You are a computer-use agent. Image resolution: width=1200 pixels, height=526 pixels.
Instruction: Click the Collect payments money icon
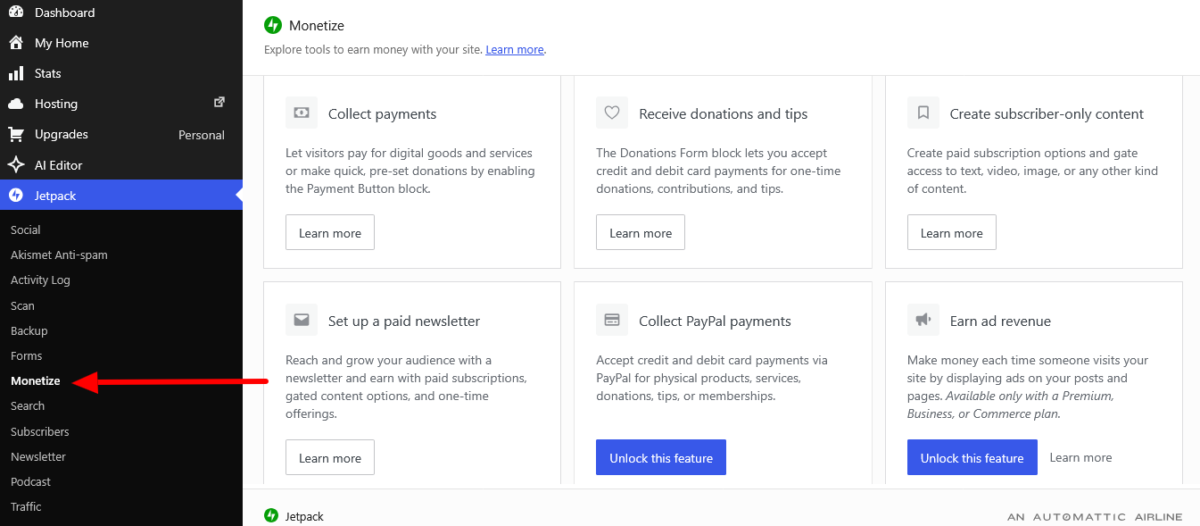[x=301, y=113]
